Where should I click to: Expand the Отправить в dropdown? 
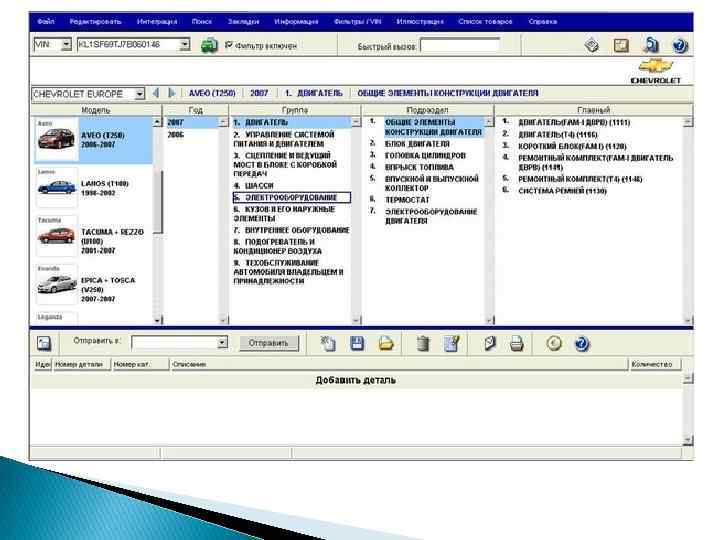[x=222, y=343]
